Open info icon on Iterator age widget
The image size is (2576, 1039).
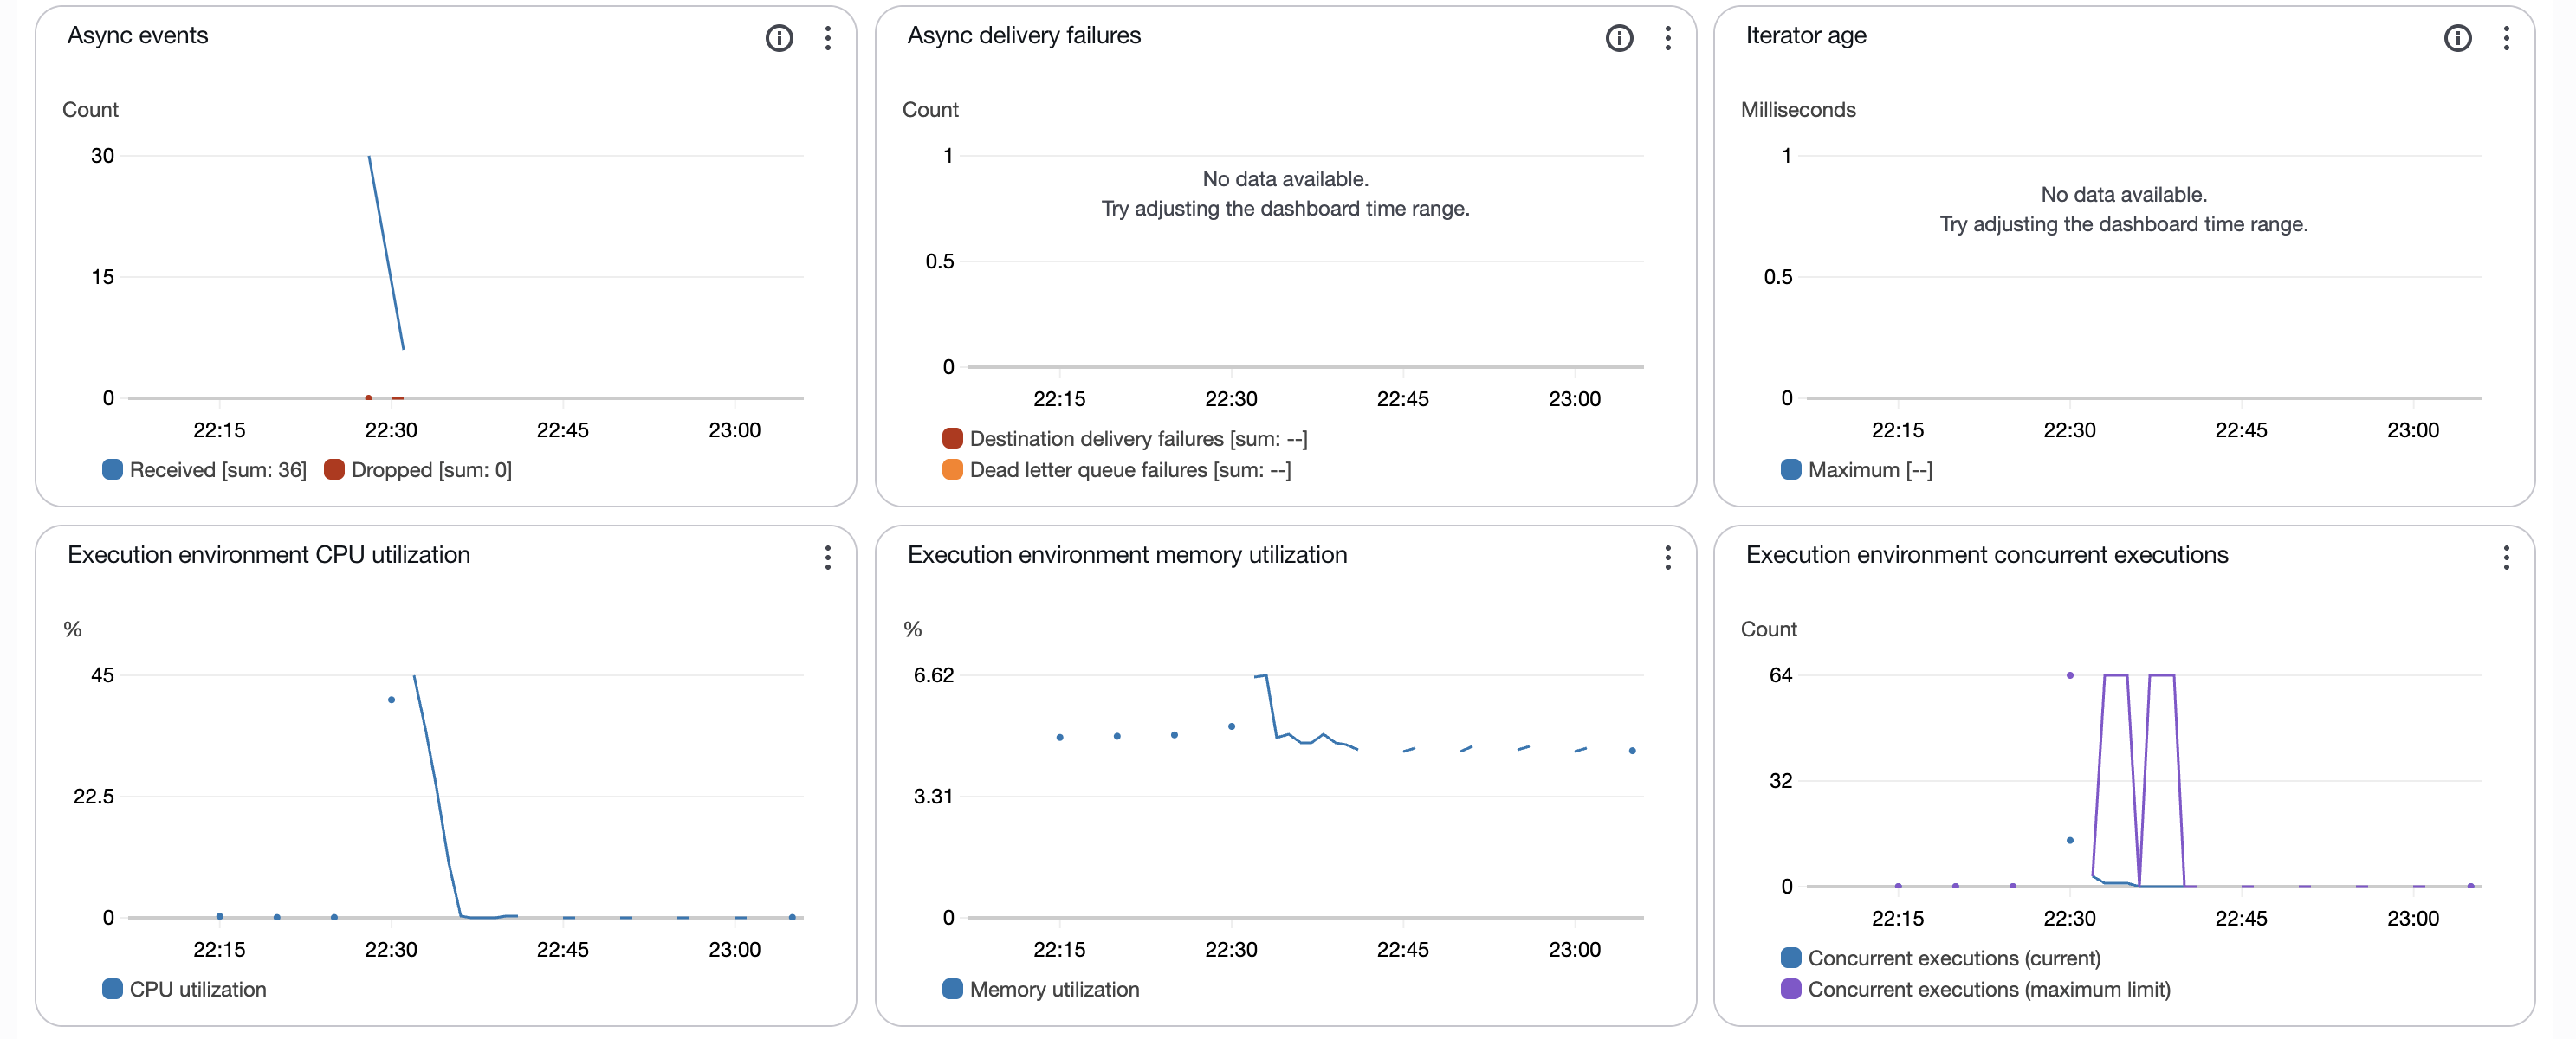tap(2457, 38)
